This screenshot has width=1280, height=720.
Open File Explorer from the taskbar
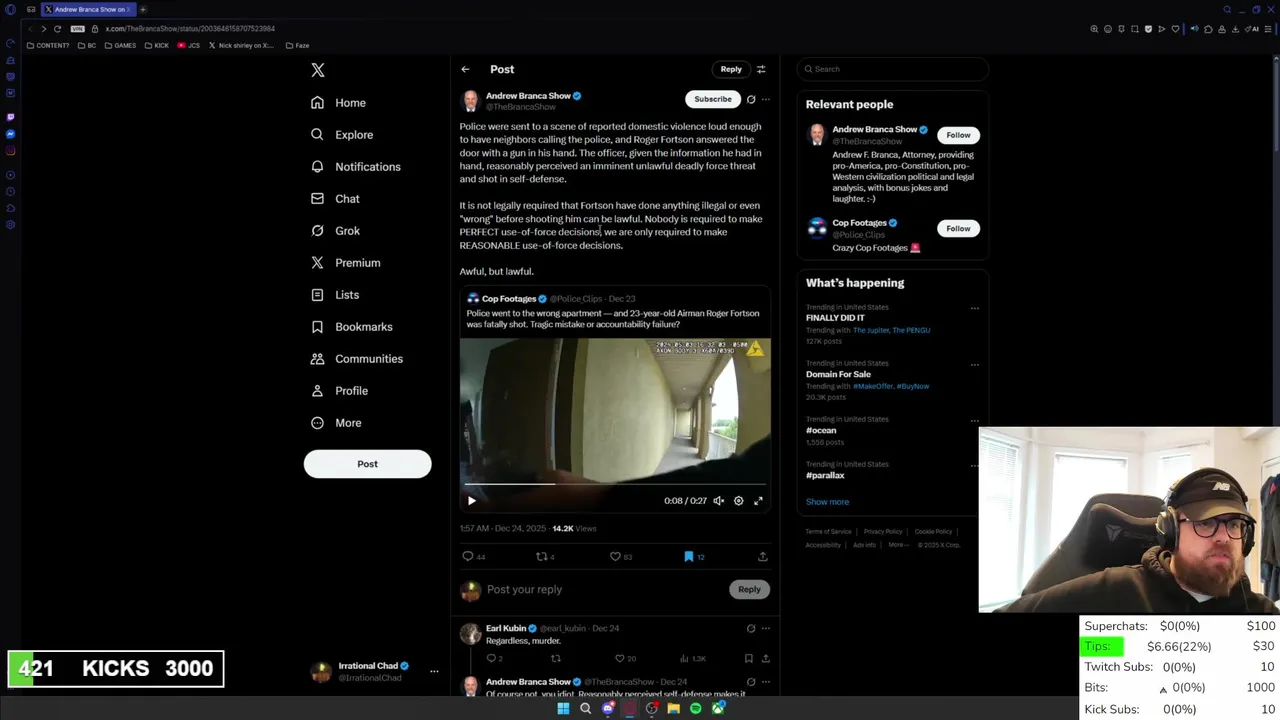point(674,708)
